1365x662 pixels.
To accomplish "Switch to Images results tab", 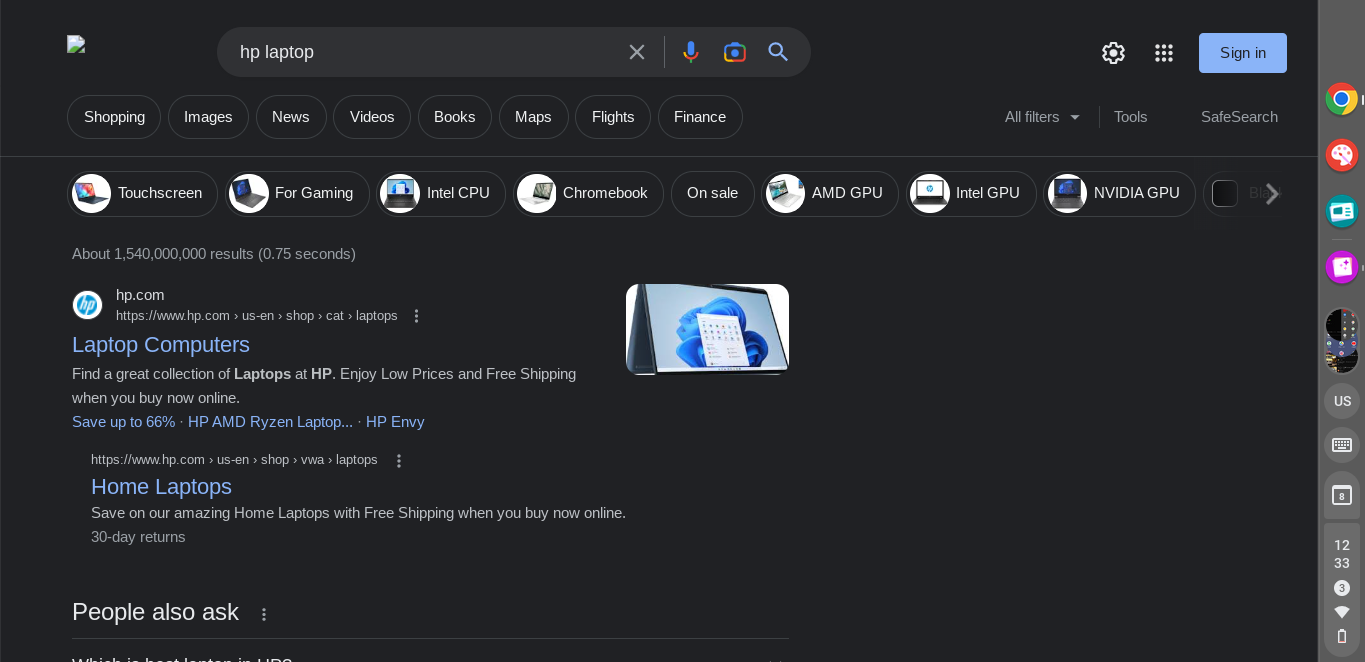I will 208,117.
